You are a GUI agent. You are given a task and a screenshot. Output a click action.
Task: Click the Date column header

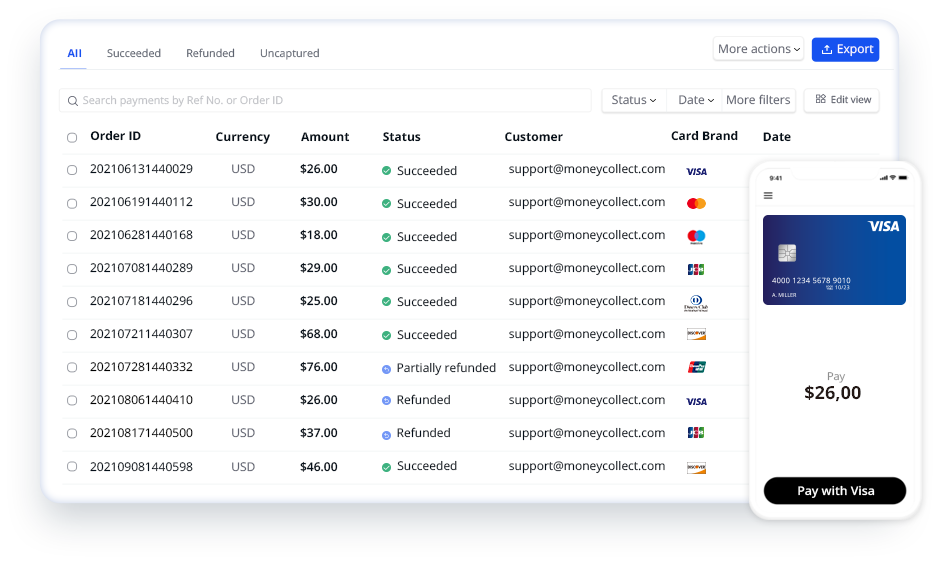pos(777,137)
